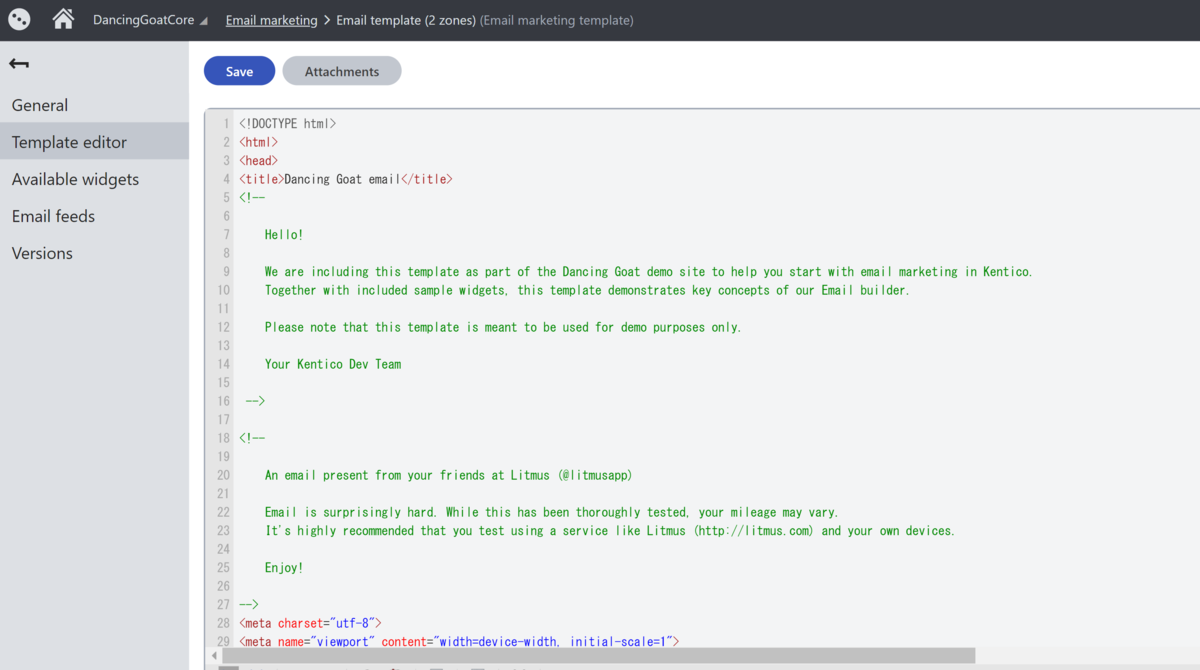Click the meta viewport line
This screenshot has width=1200, height=670.
459,641
